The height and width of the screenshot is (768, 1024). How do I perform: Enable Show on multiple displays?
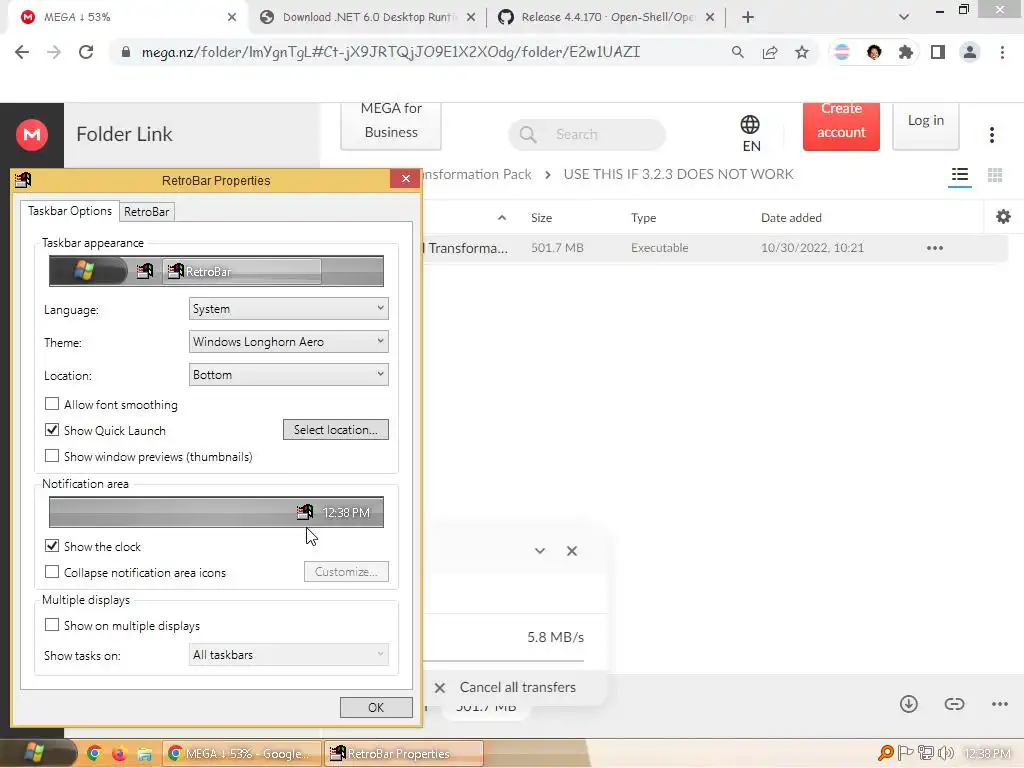pyautogui.click(x=52, y=625)
